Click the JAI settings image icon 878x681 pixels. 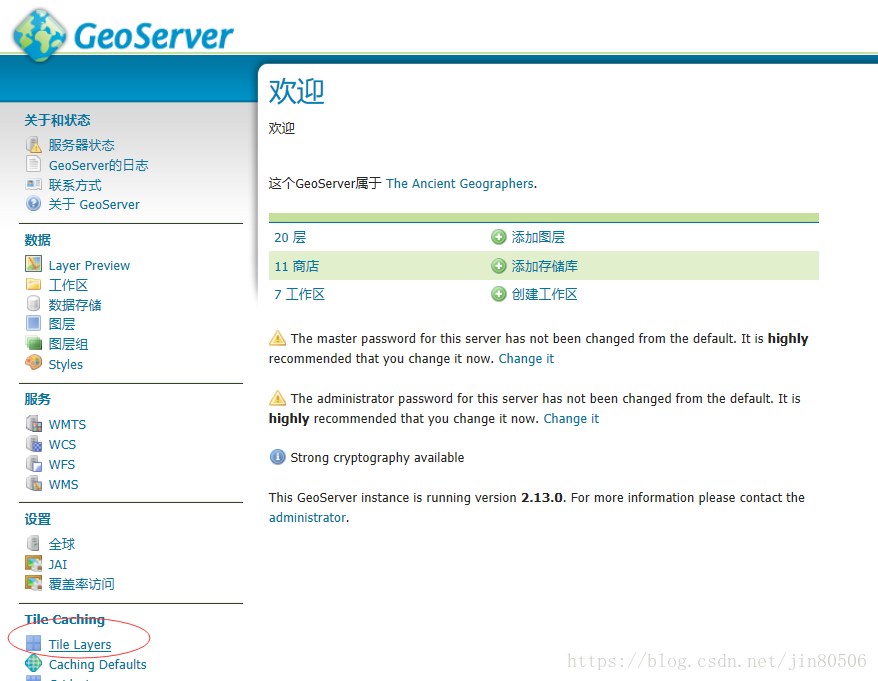click(x=34, y=563)
